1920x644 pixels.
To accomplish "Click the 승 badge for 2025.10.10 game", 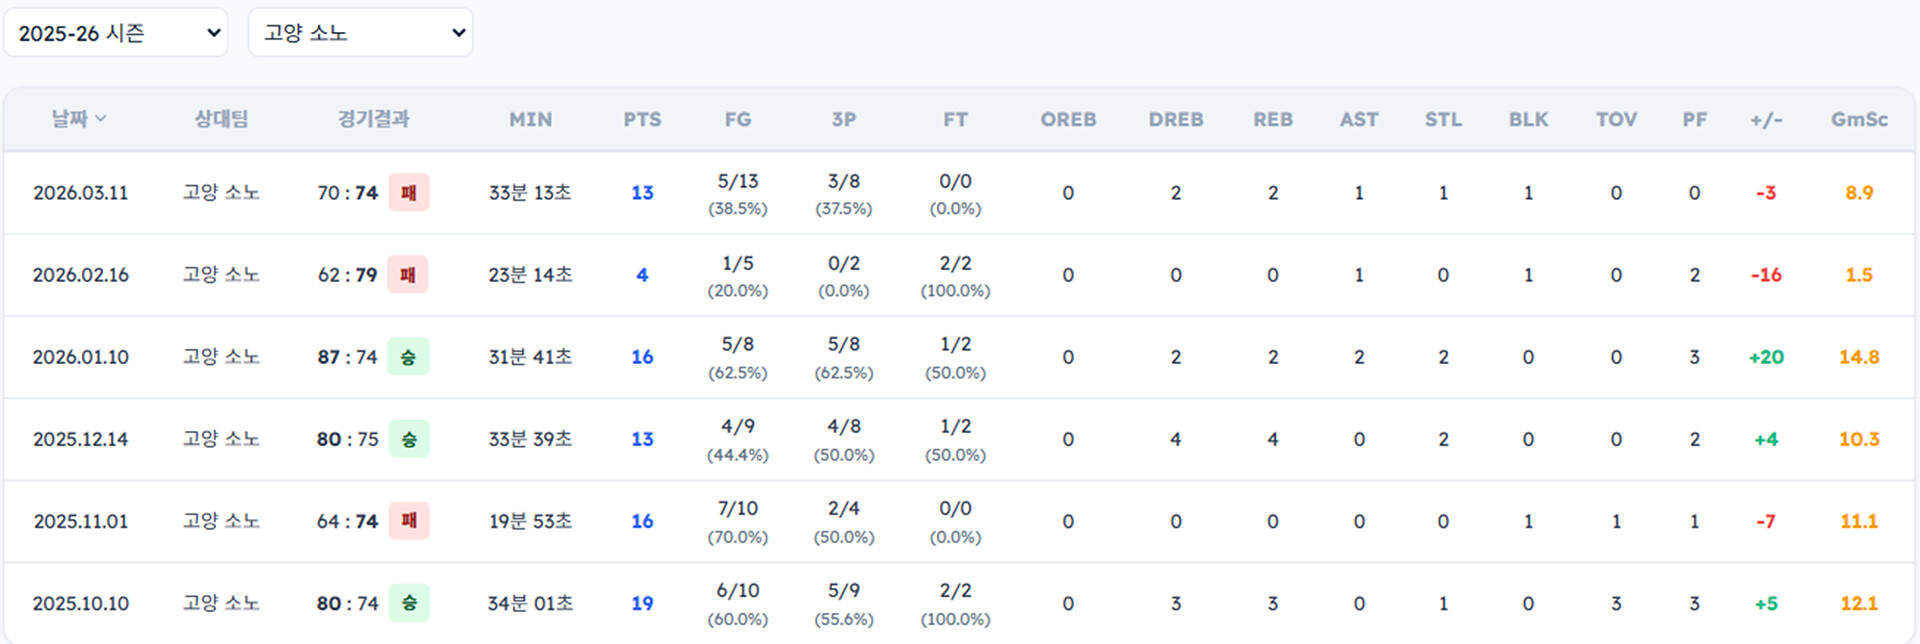I will 408,603.
